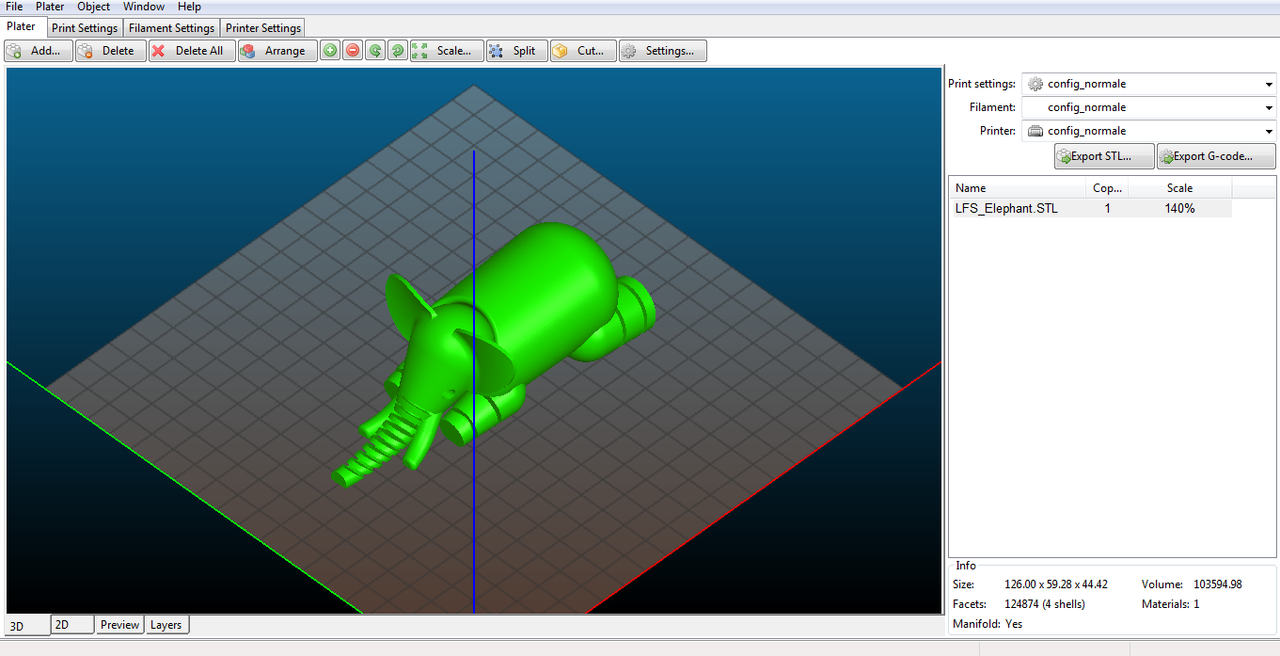1280x656 pixels.
Task: Open the Plater menu in the menu bar
Action: pos(50,7)
